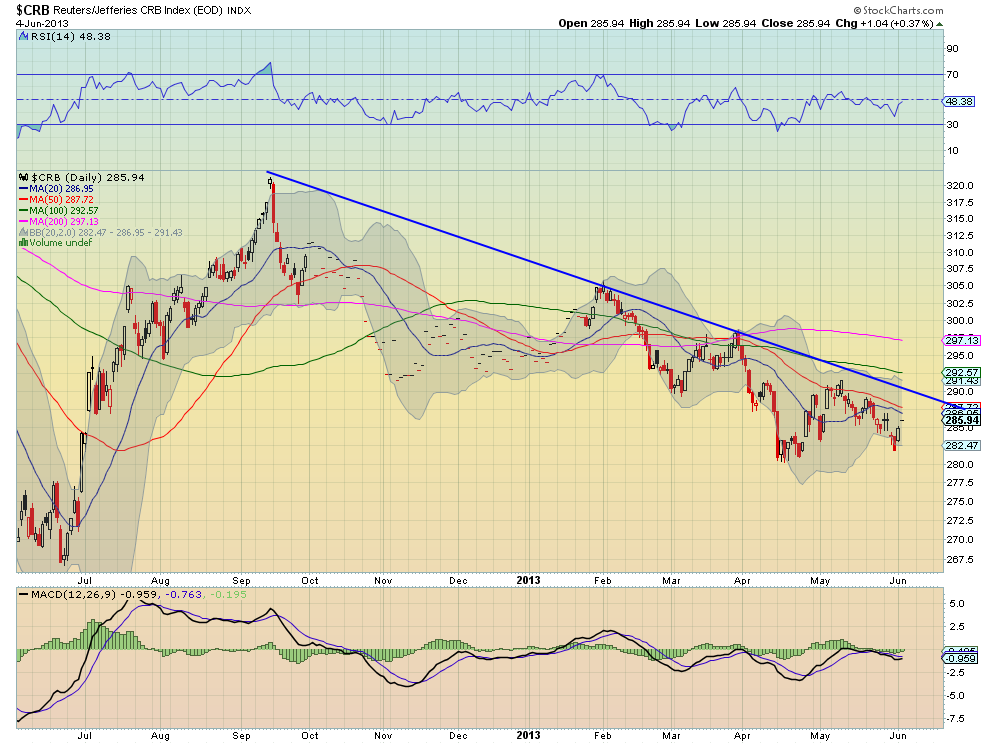
Task: Click the RSI(14) indicator icon
Action: (24, 35)
